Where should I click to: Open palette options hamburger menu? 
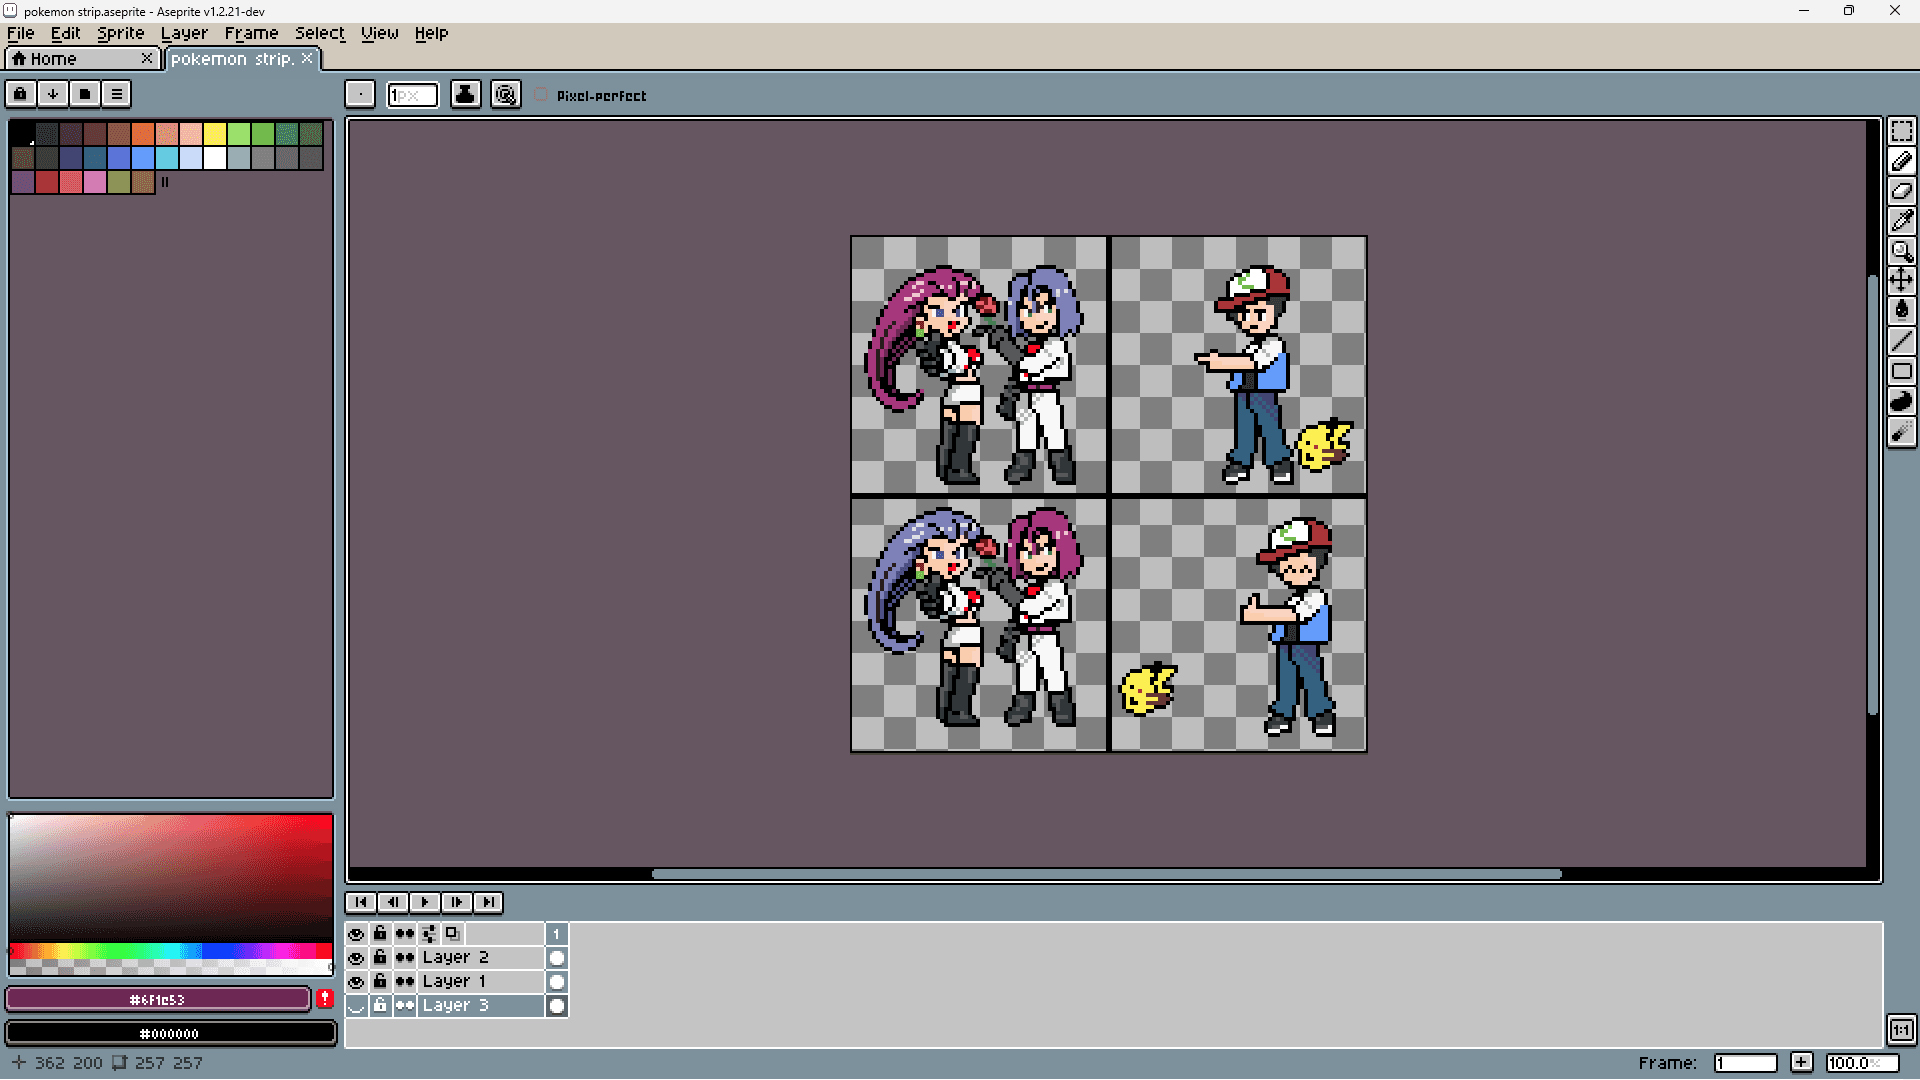(x=117, y=94)
